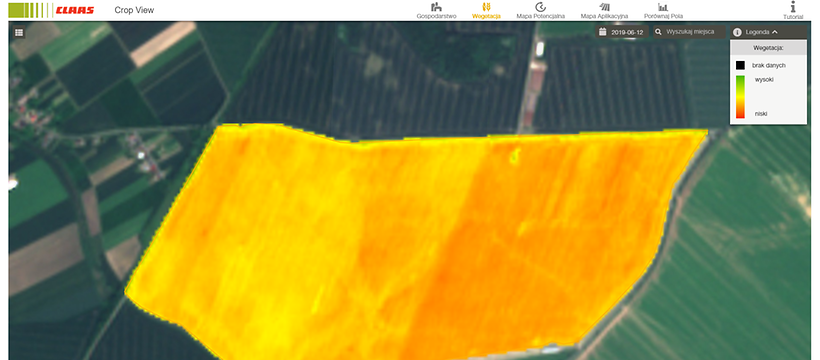
Task: Open the Mapa Aplikacyjna icon
Action: pos(605,7)
